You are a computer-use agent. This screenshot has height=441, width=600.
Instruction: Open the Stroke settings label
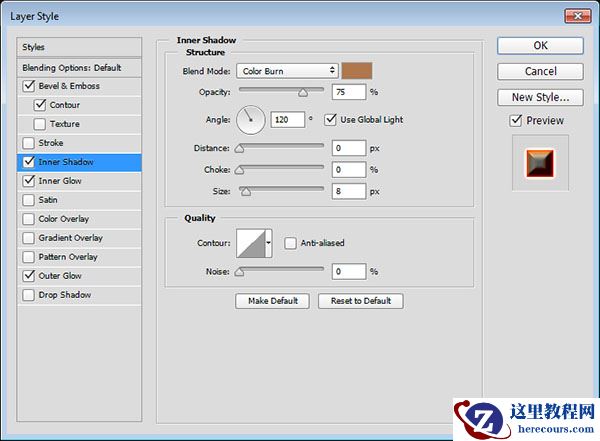coord(51,143)
